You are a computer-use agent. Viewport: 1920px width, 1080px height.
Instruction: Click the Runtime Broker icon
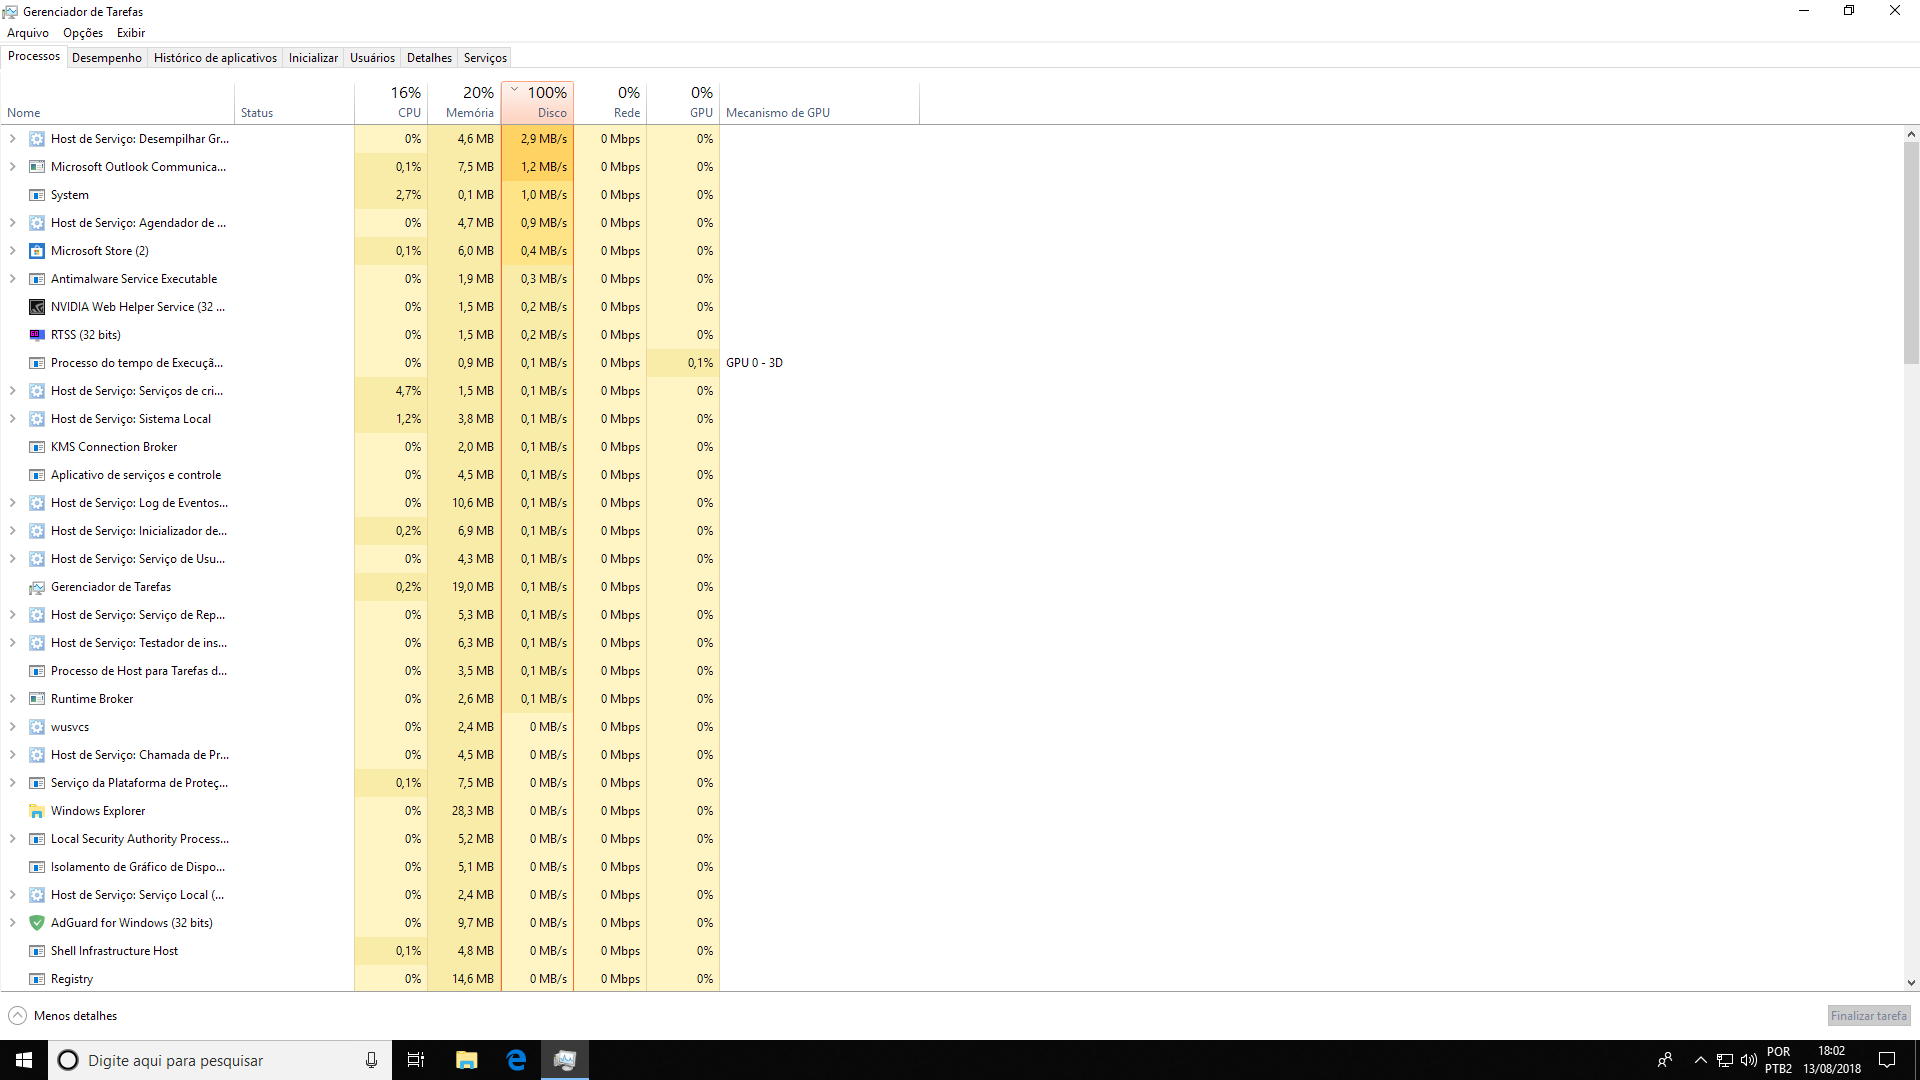(37, 699)
